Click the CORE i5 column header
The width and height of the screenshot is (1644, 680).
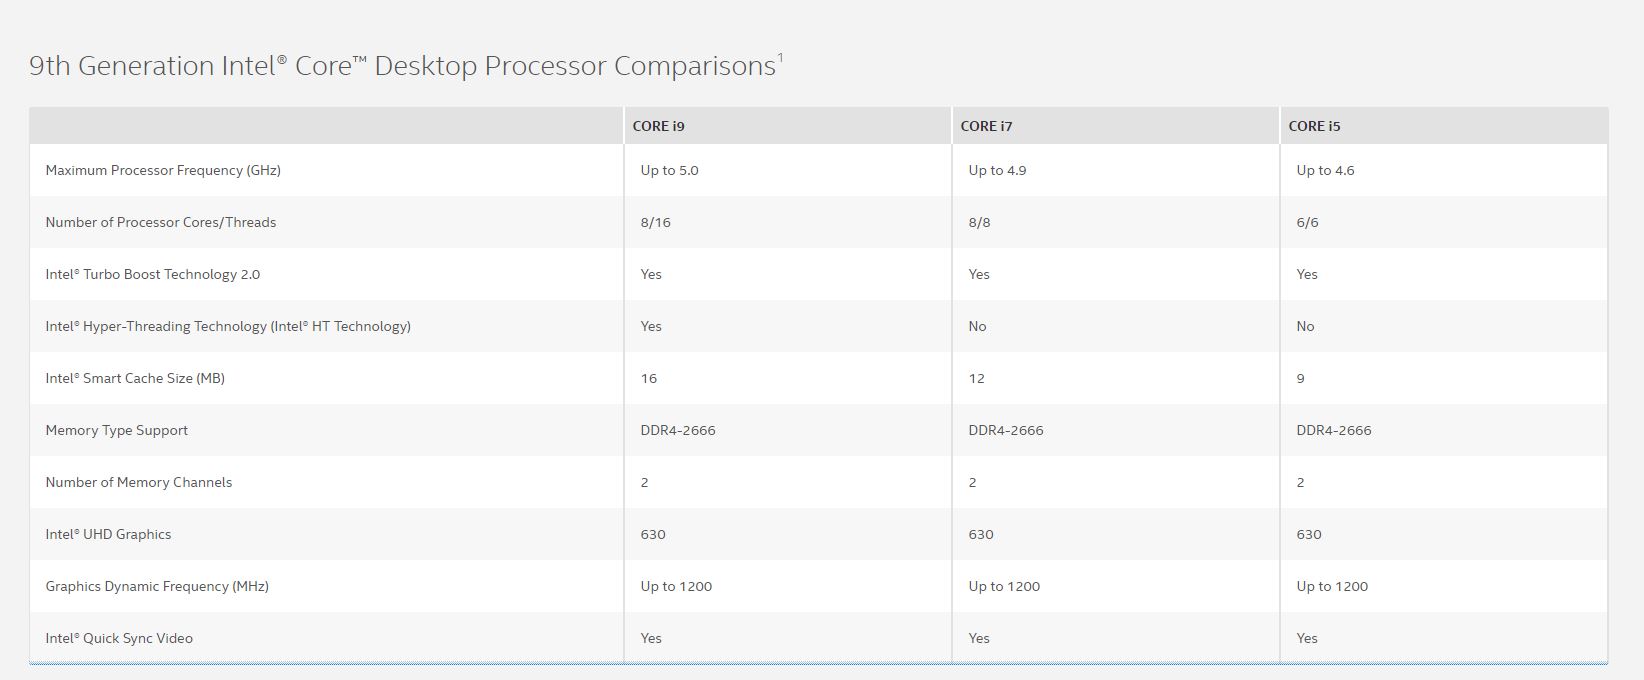point(1314,126)
